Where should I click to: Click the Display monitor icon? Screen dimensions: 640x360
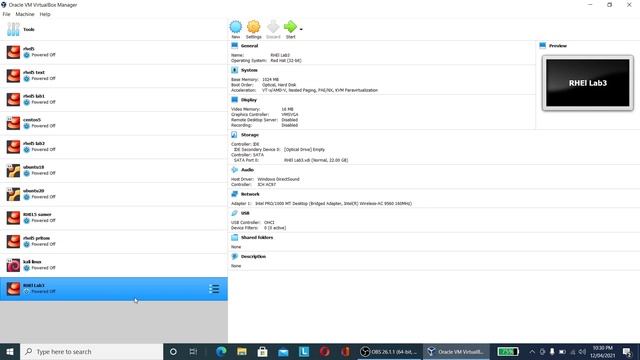click(x=234, y=99)
